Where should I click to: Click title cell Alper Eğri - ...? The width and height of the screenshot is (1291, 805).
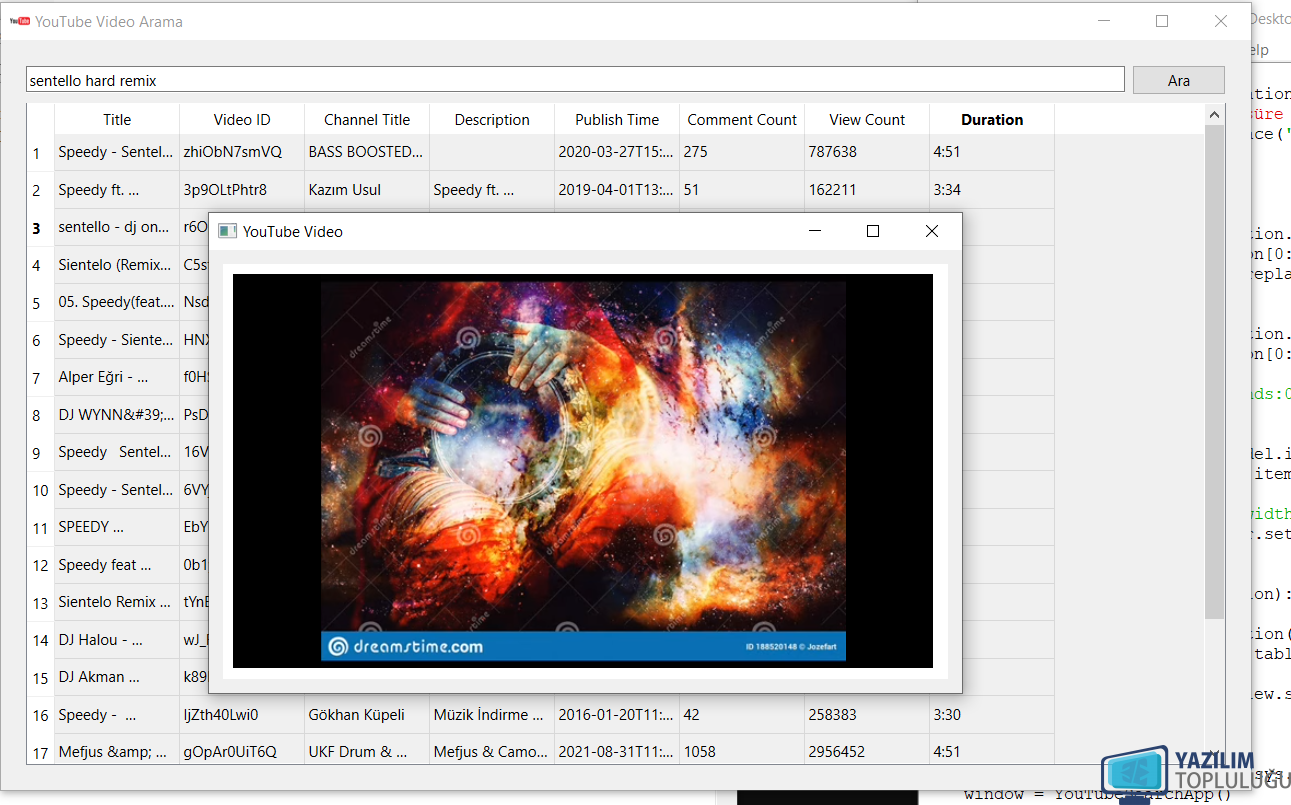click(117, 377)
